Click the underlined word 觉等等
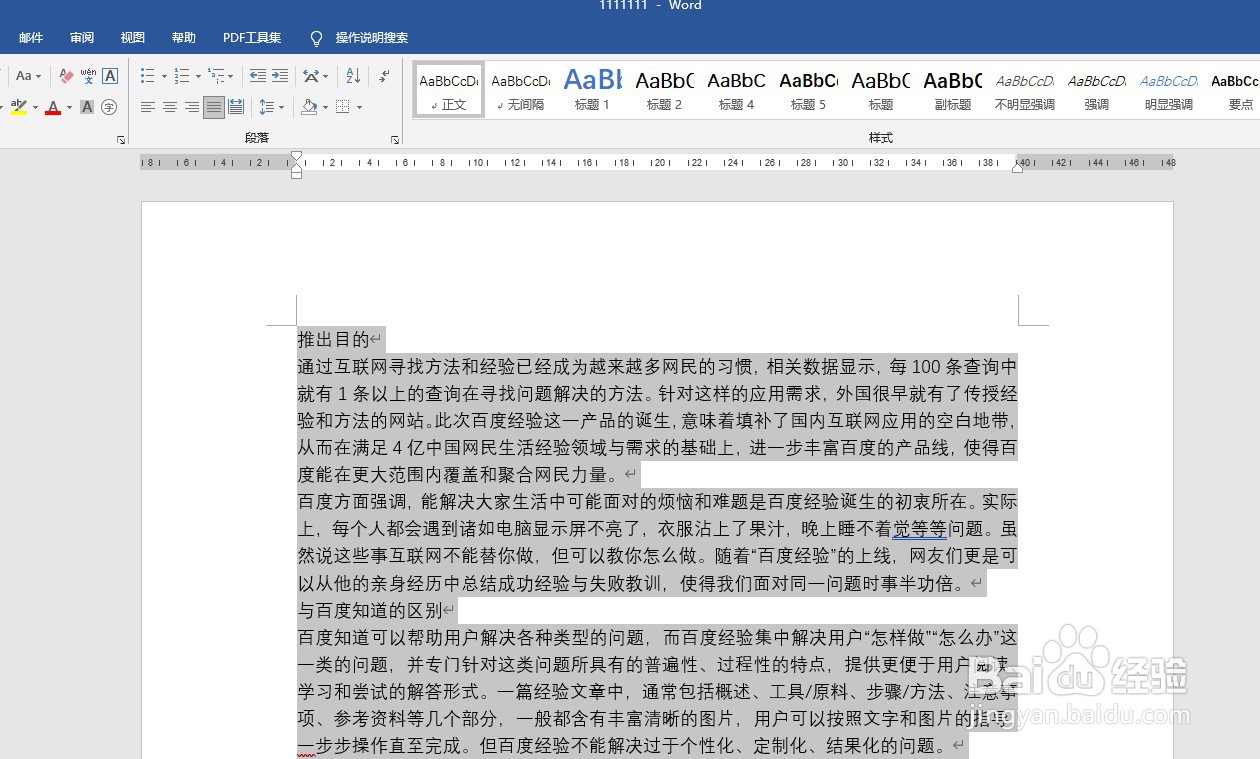This screenshot has height=759, width=1260. (x=920, y=529)
